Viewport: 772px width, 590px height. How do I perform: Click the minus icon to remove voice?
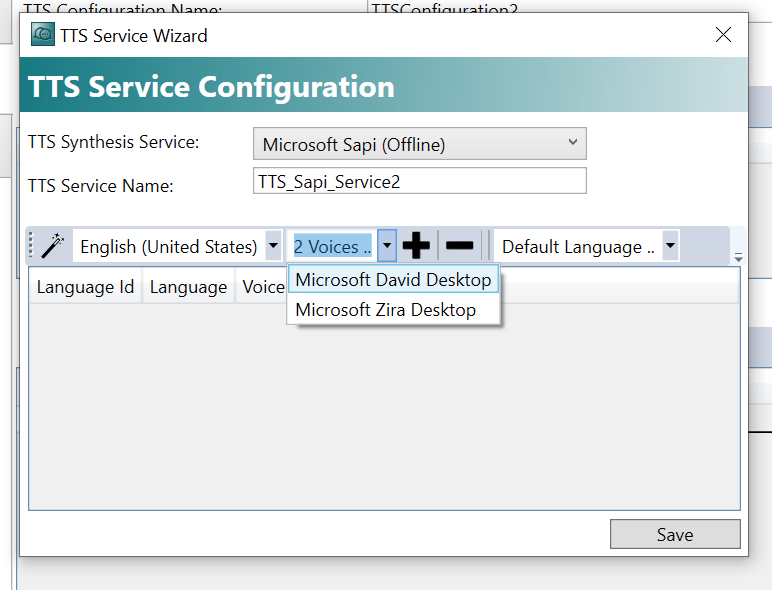[x=459, y=245]
